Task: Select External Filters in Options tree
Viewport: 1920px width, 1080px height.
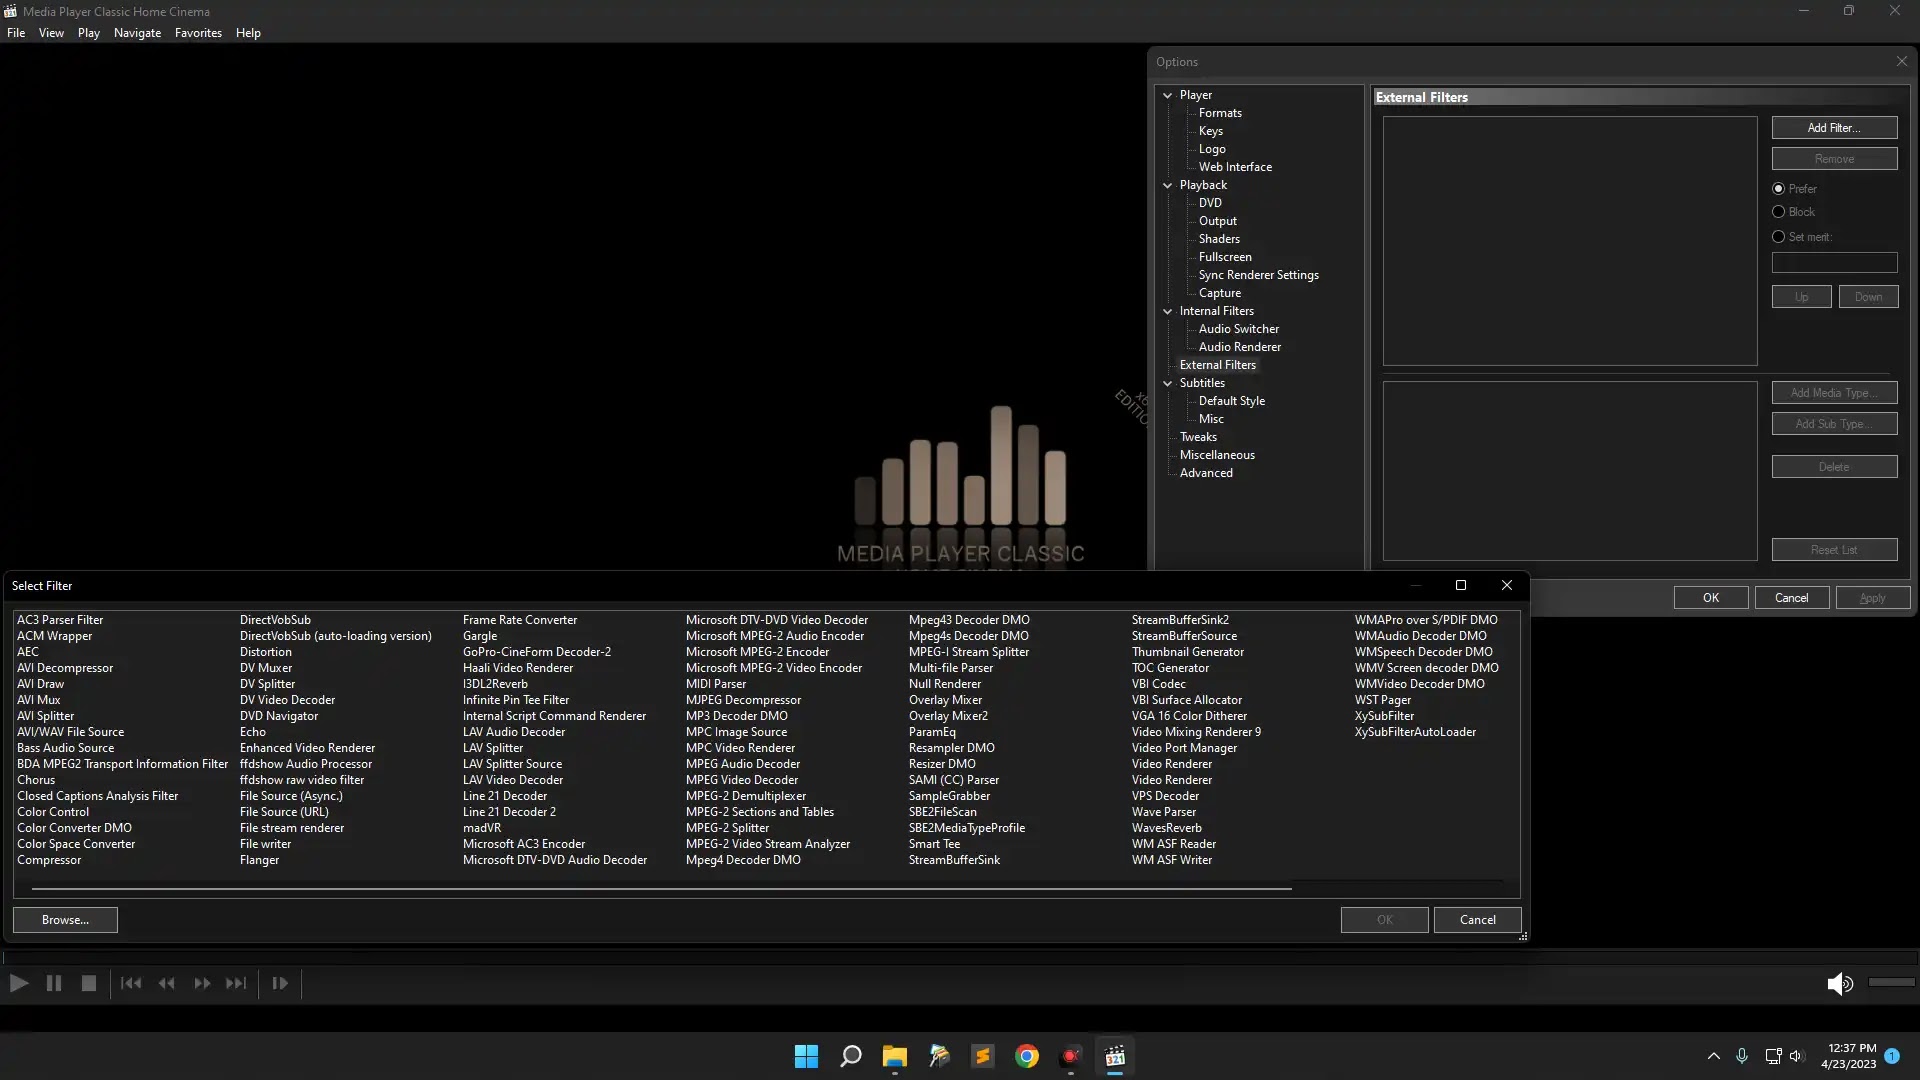Action: (x=1217, y=364)
